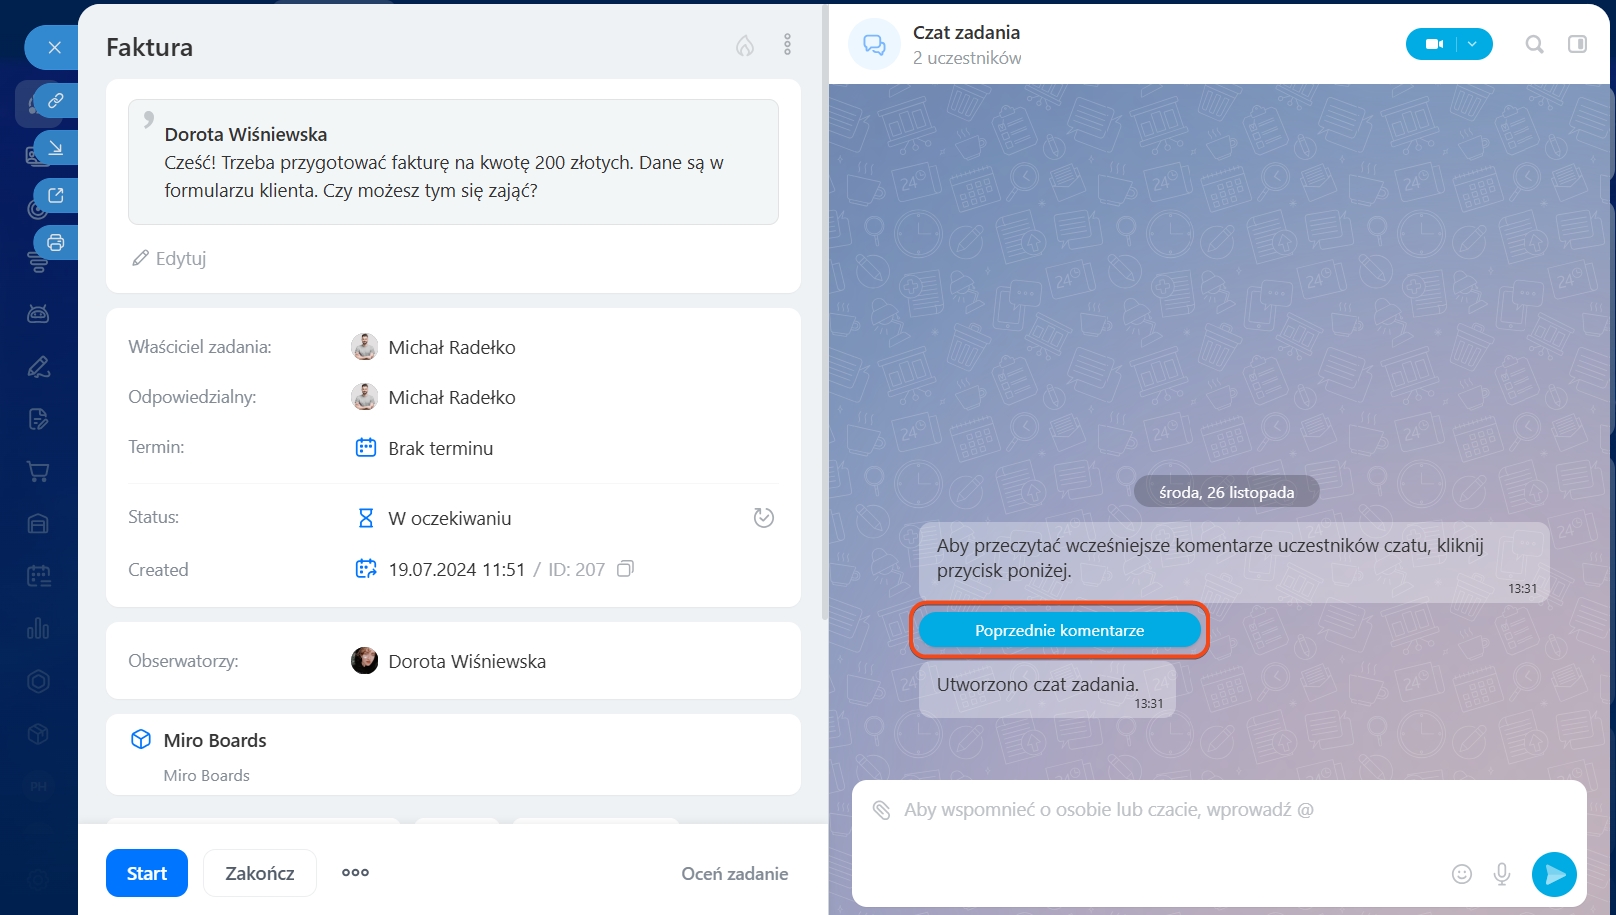Click the copy link side button
1616x915 pixels.
[x=56, y=101]
